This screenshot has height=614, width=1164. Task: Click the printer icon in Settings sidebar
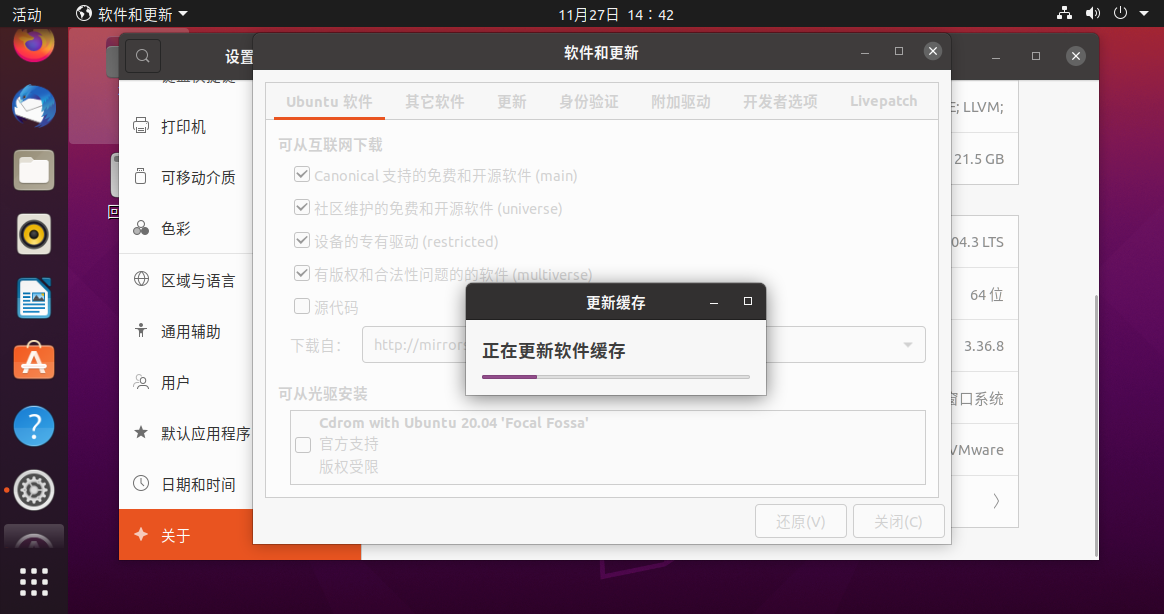(141, 125)
